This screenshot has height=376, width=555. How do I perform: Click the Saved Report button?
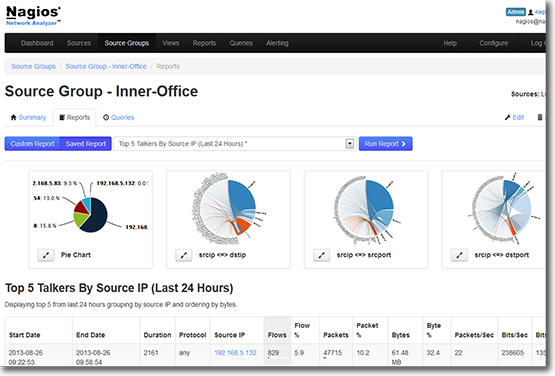point(86,144)
